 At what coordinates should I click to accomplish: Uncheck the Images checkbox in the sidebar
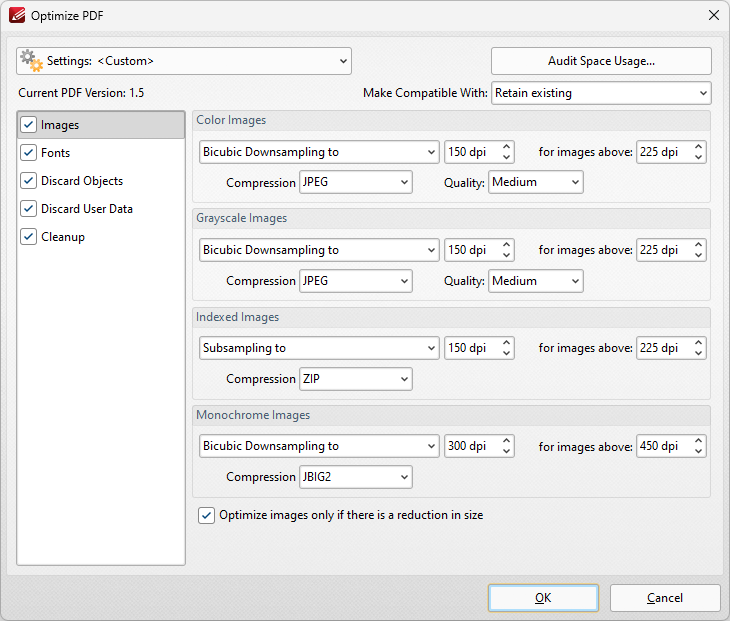[28, 125]
